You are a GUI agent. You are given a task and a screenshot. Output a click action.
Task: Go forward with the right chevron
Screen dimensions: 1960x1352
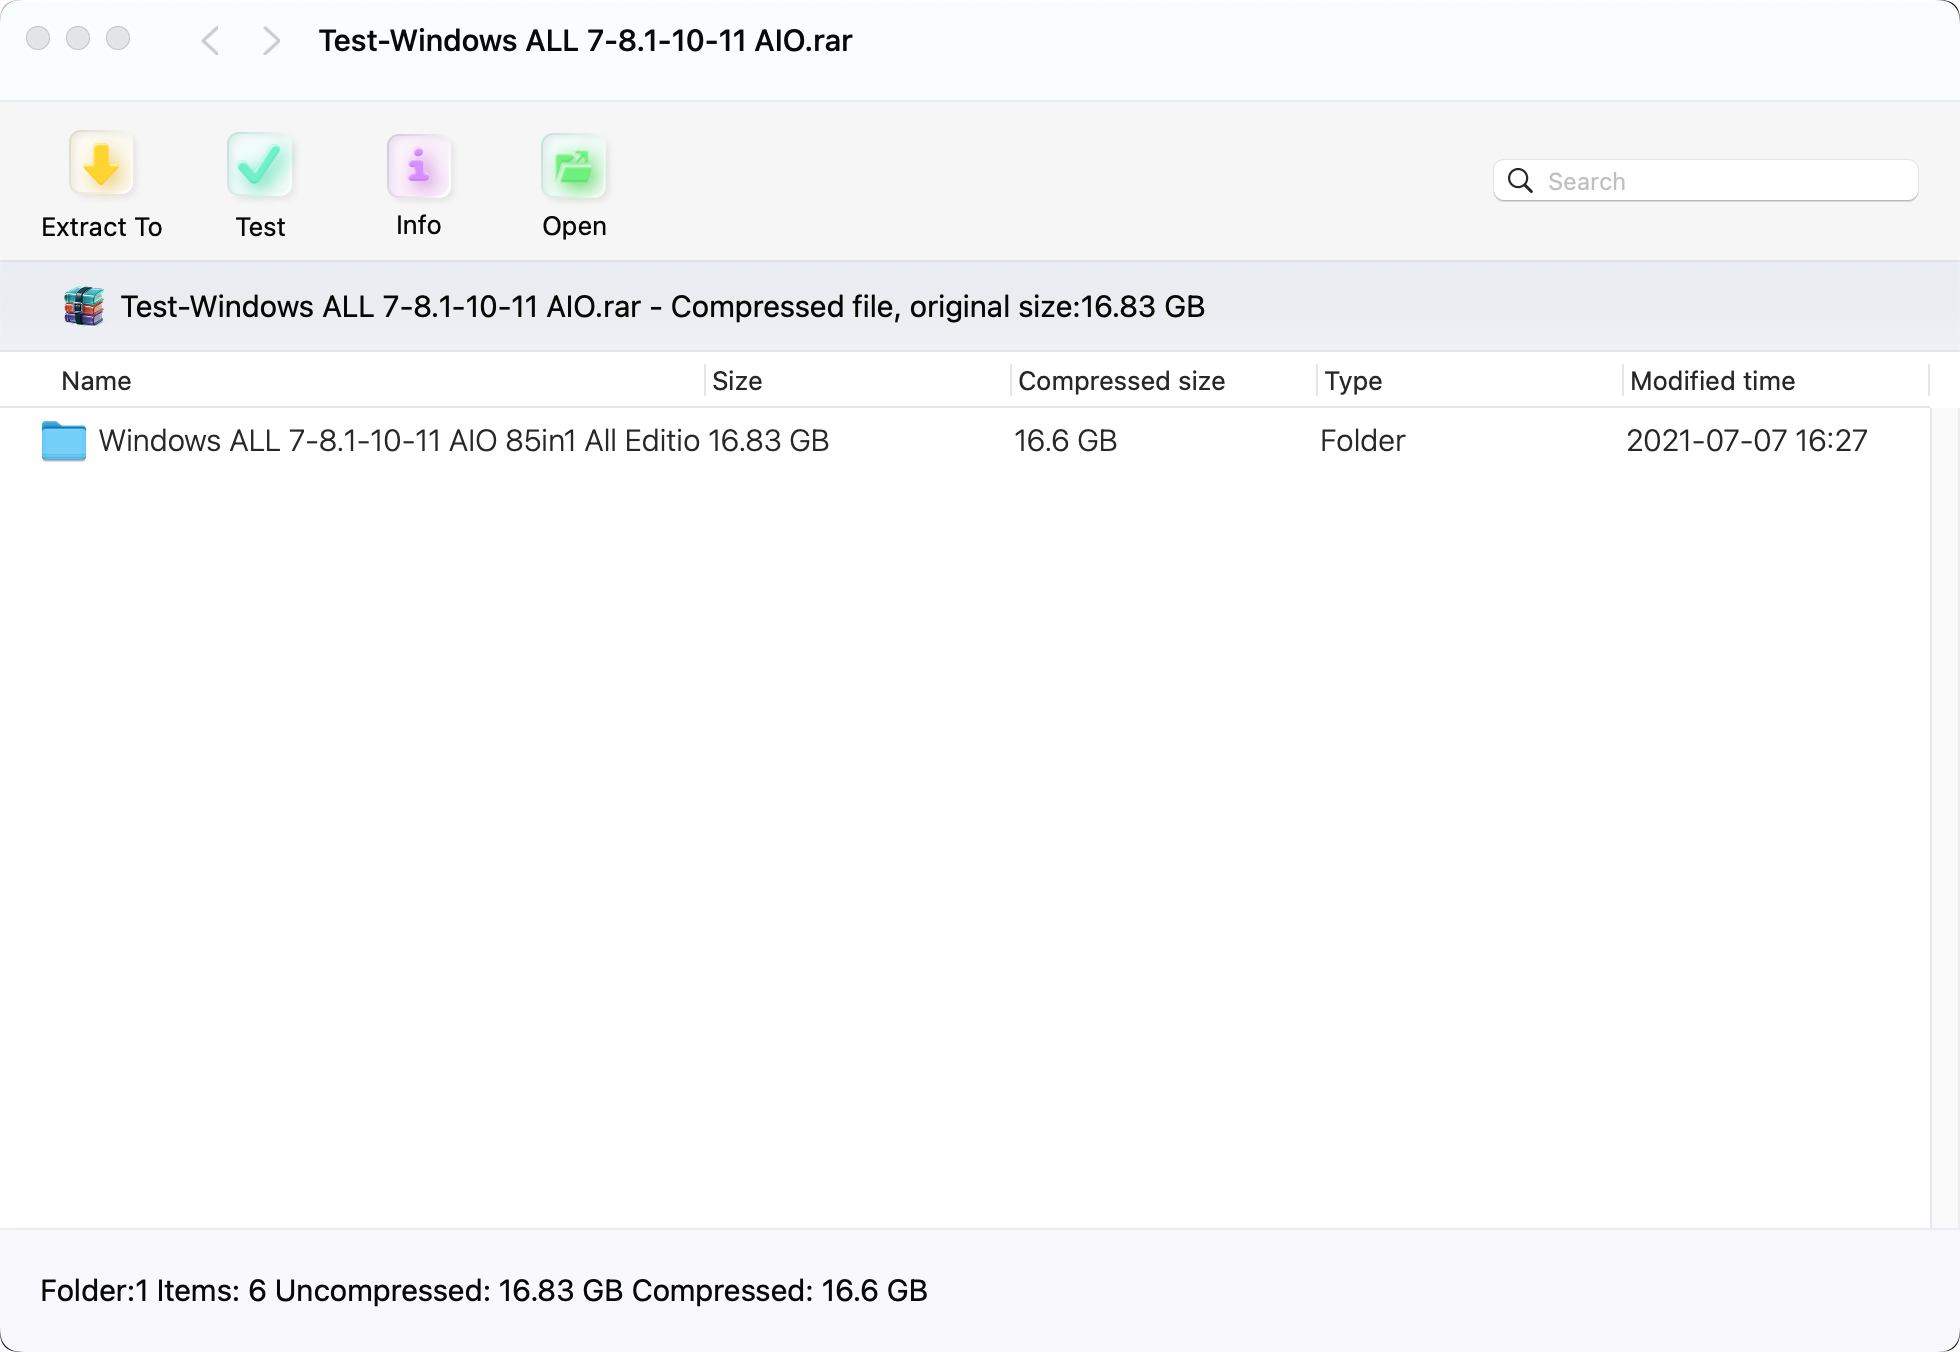coord(270,41)
